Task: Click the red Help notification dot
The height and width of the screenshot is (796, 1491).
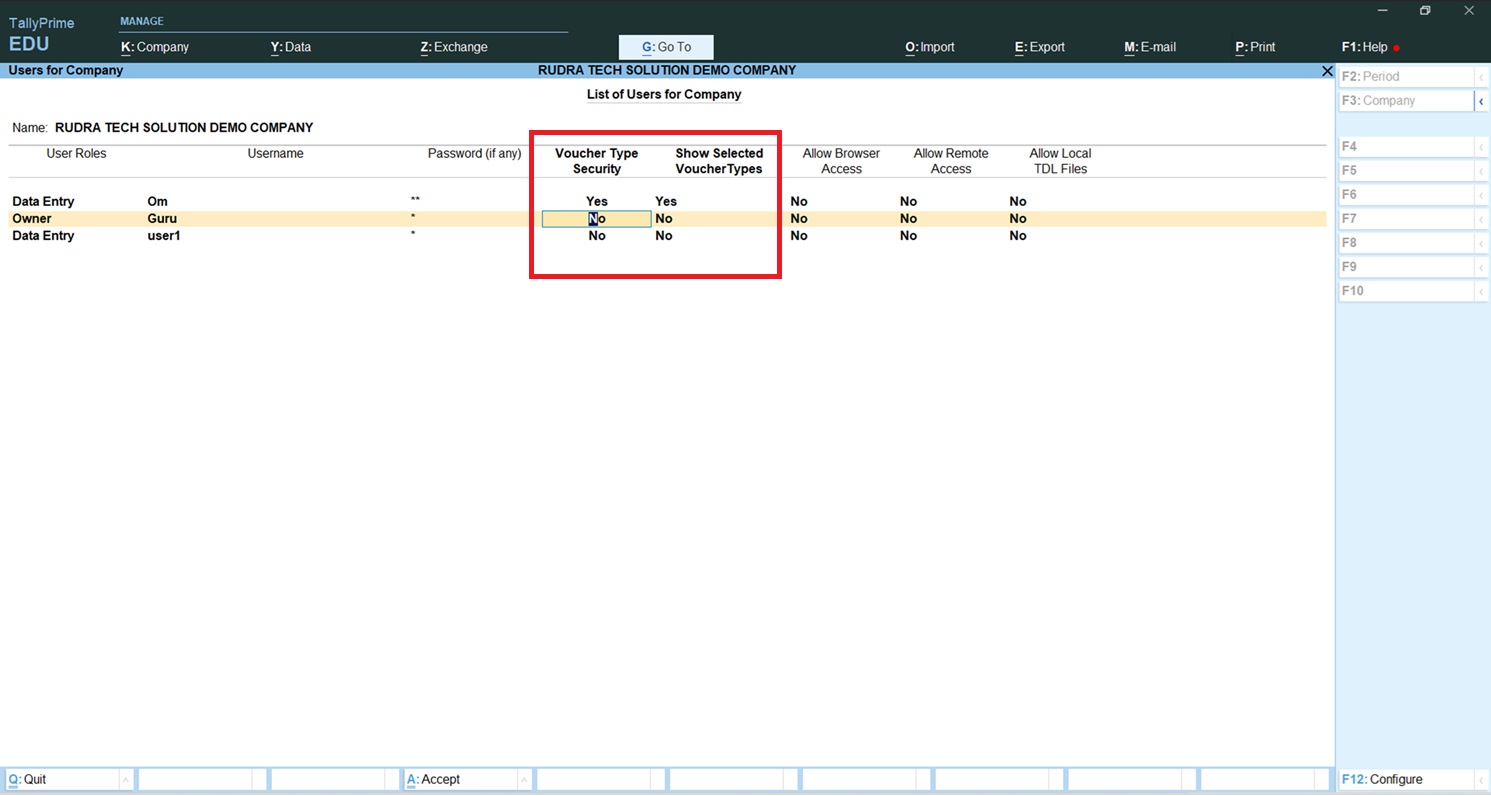Action: [x=1396, y=48]
